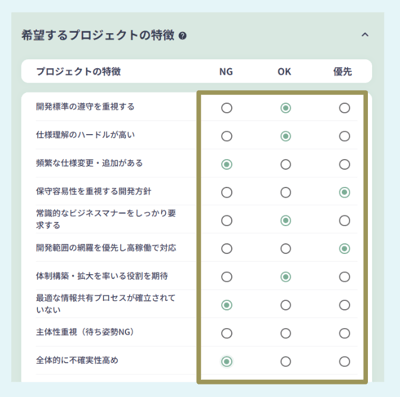Select NG for 仕様理解のハードルが高い

[x=227, y=136]
